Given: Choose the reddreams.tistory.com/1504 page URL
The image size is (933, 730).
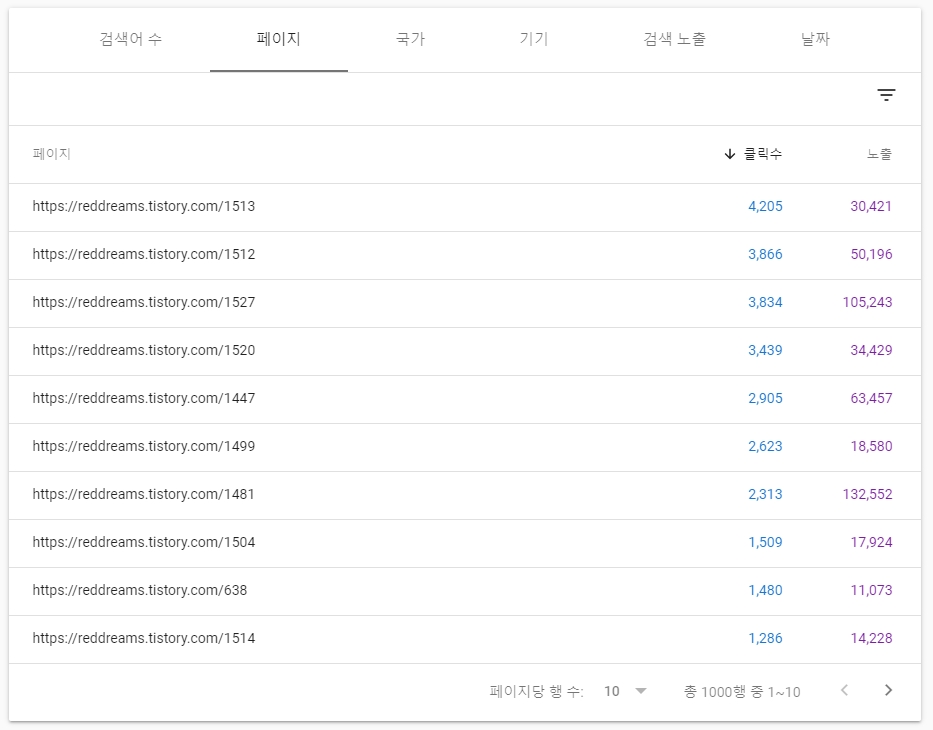Looking at the screenshot, I should pyautogui.click(x=143, y=543).
